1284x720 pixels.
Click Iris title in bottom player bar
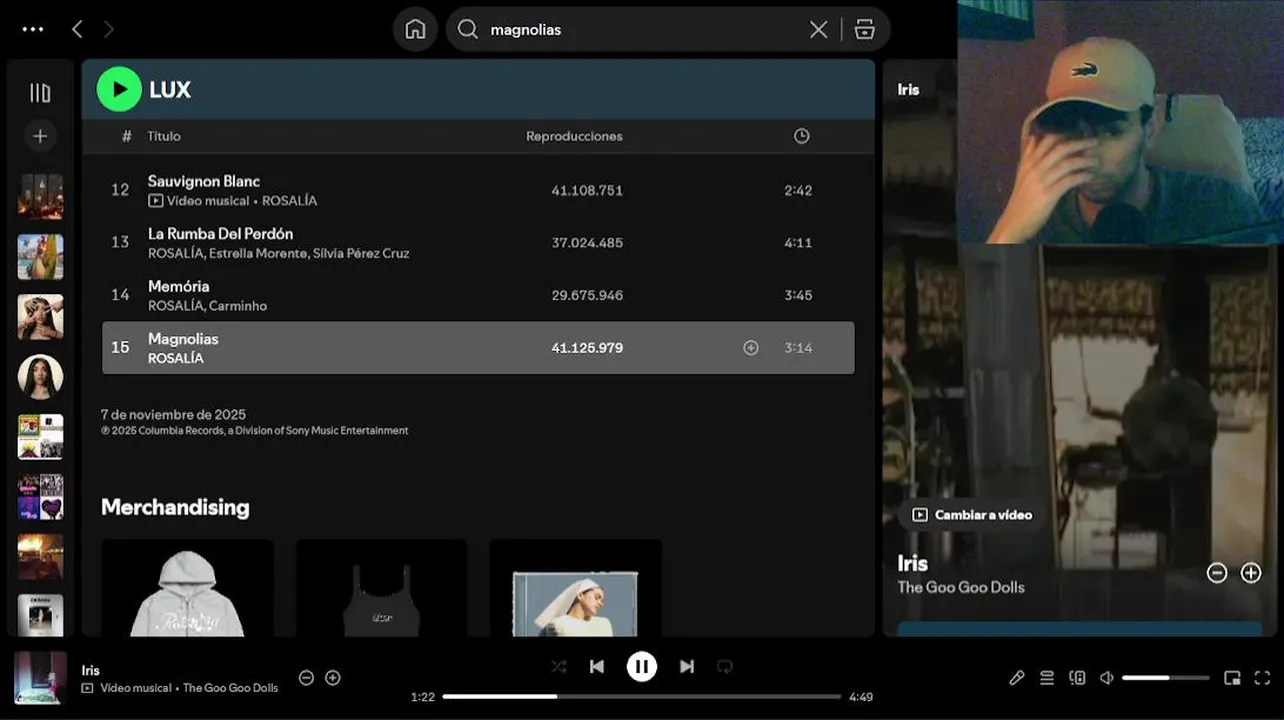[90, 670]
